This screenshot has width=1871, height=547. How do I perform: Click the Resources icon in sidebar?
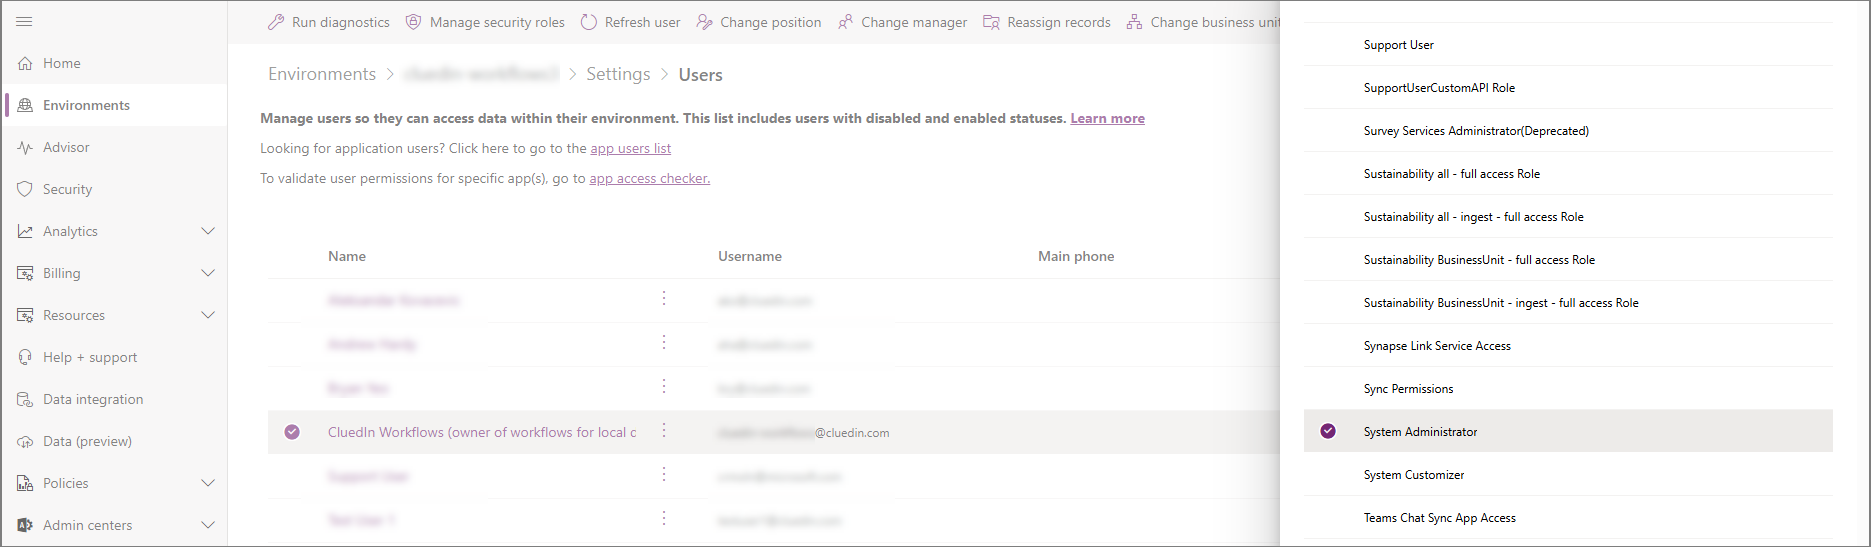(x=25, y=315)
